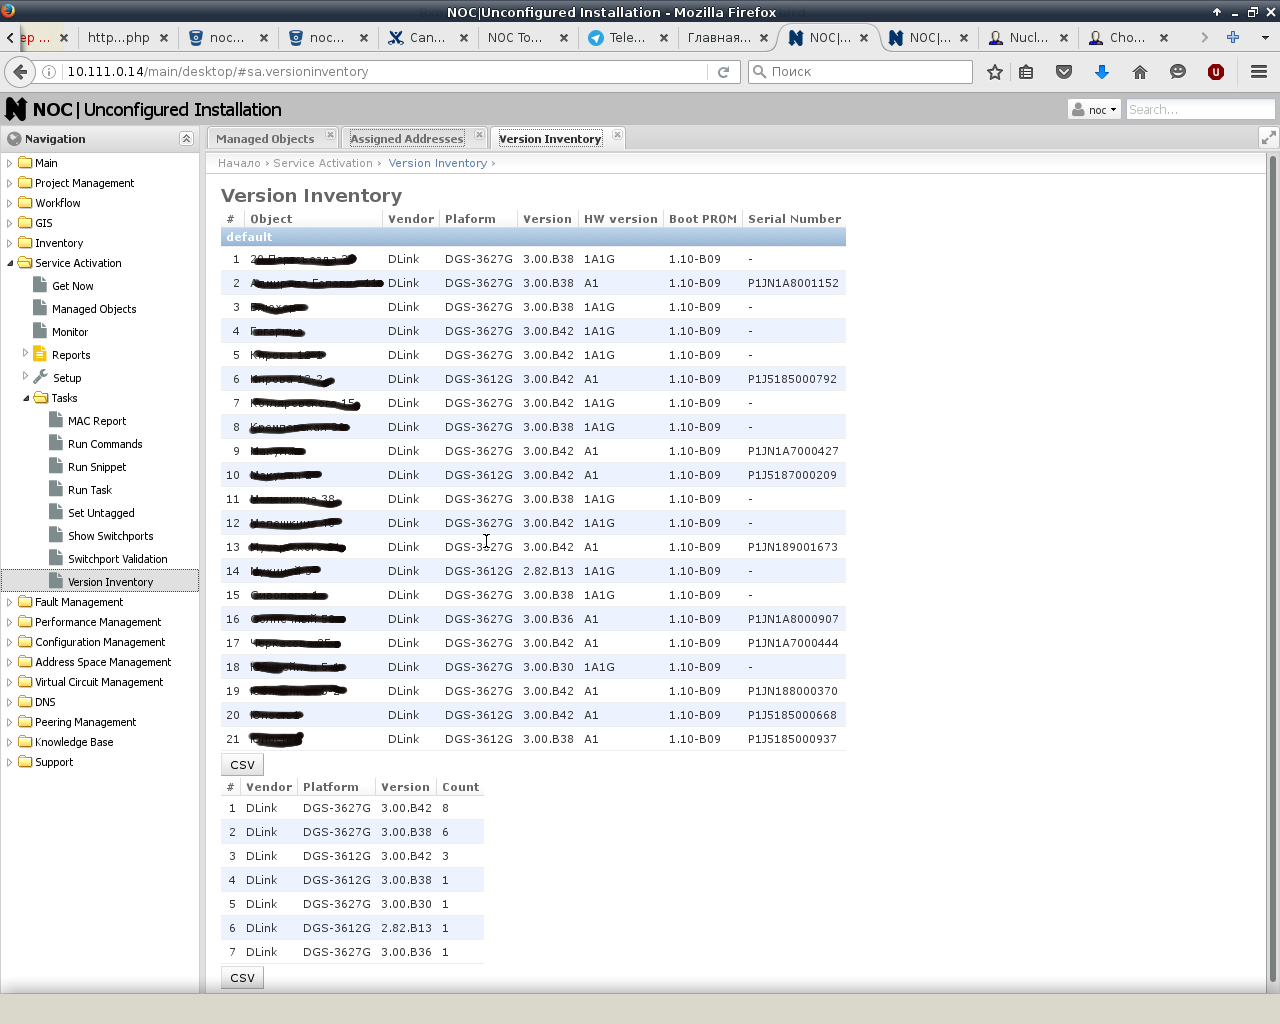
Task: Click the NOC Search field
Action: (x=1200, y=110)
